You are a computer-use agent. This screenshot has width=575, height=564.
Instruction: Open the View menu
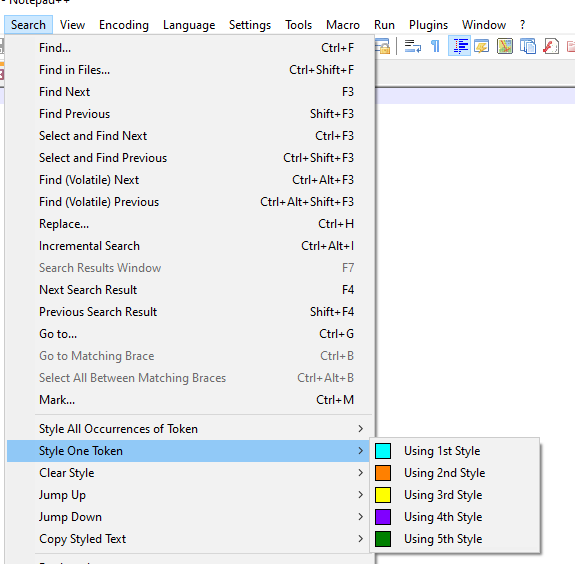[72, 25]
